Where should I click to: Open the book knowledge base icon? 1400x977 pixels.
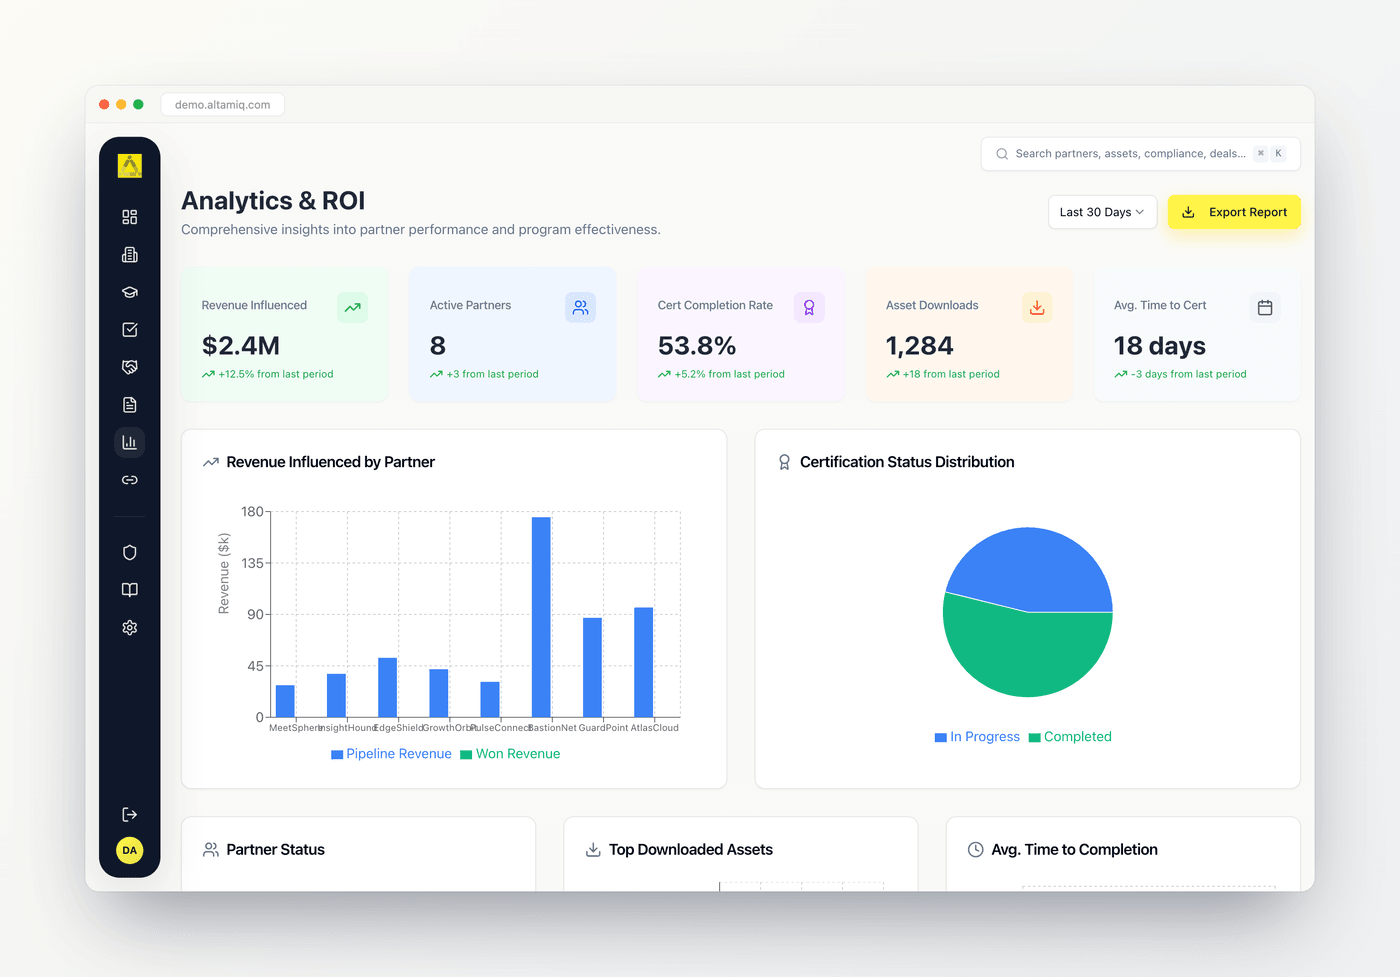click(130, 590)
